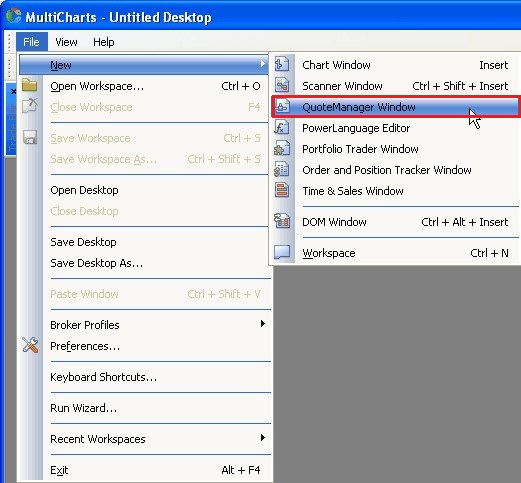521x483 pixels.
Task: Choose Run Wizard... menu entry
Action: pos(143,408)
